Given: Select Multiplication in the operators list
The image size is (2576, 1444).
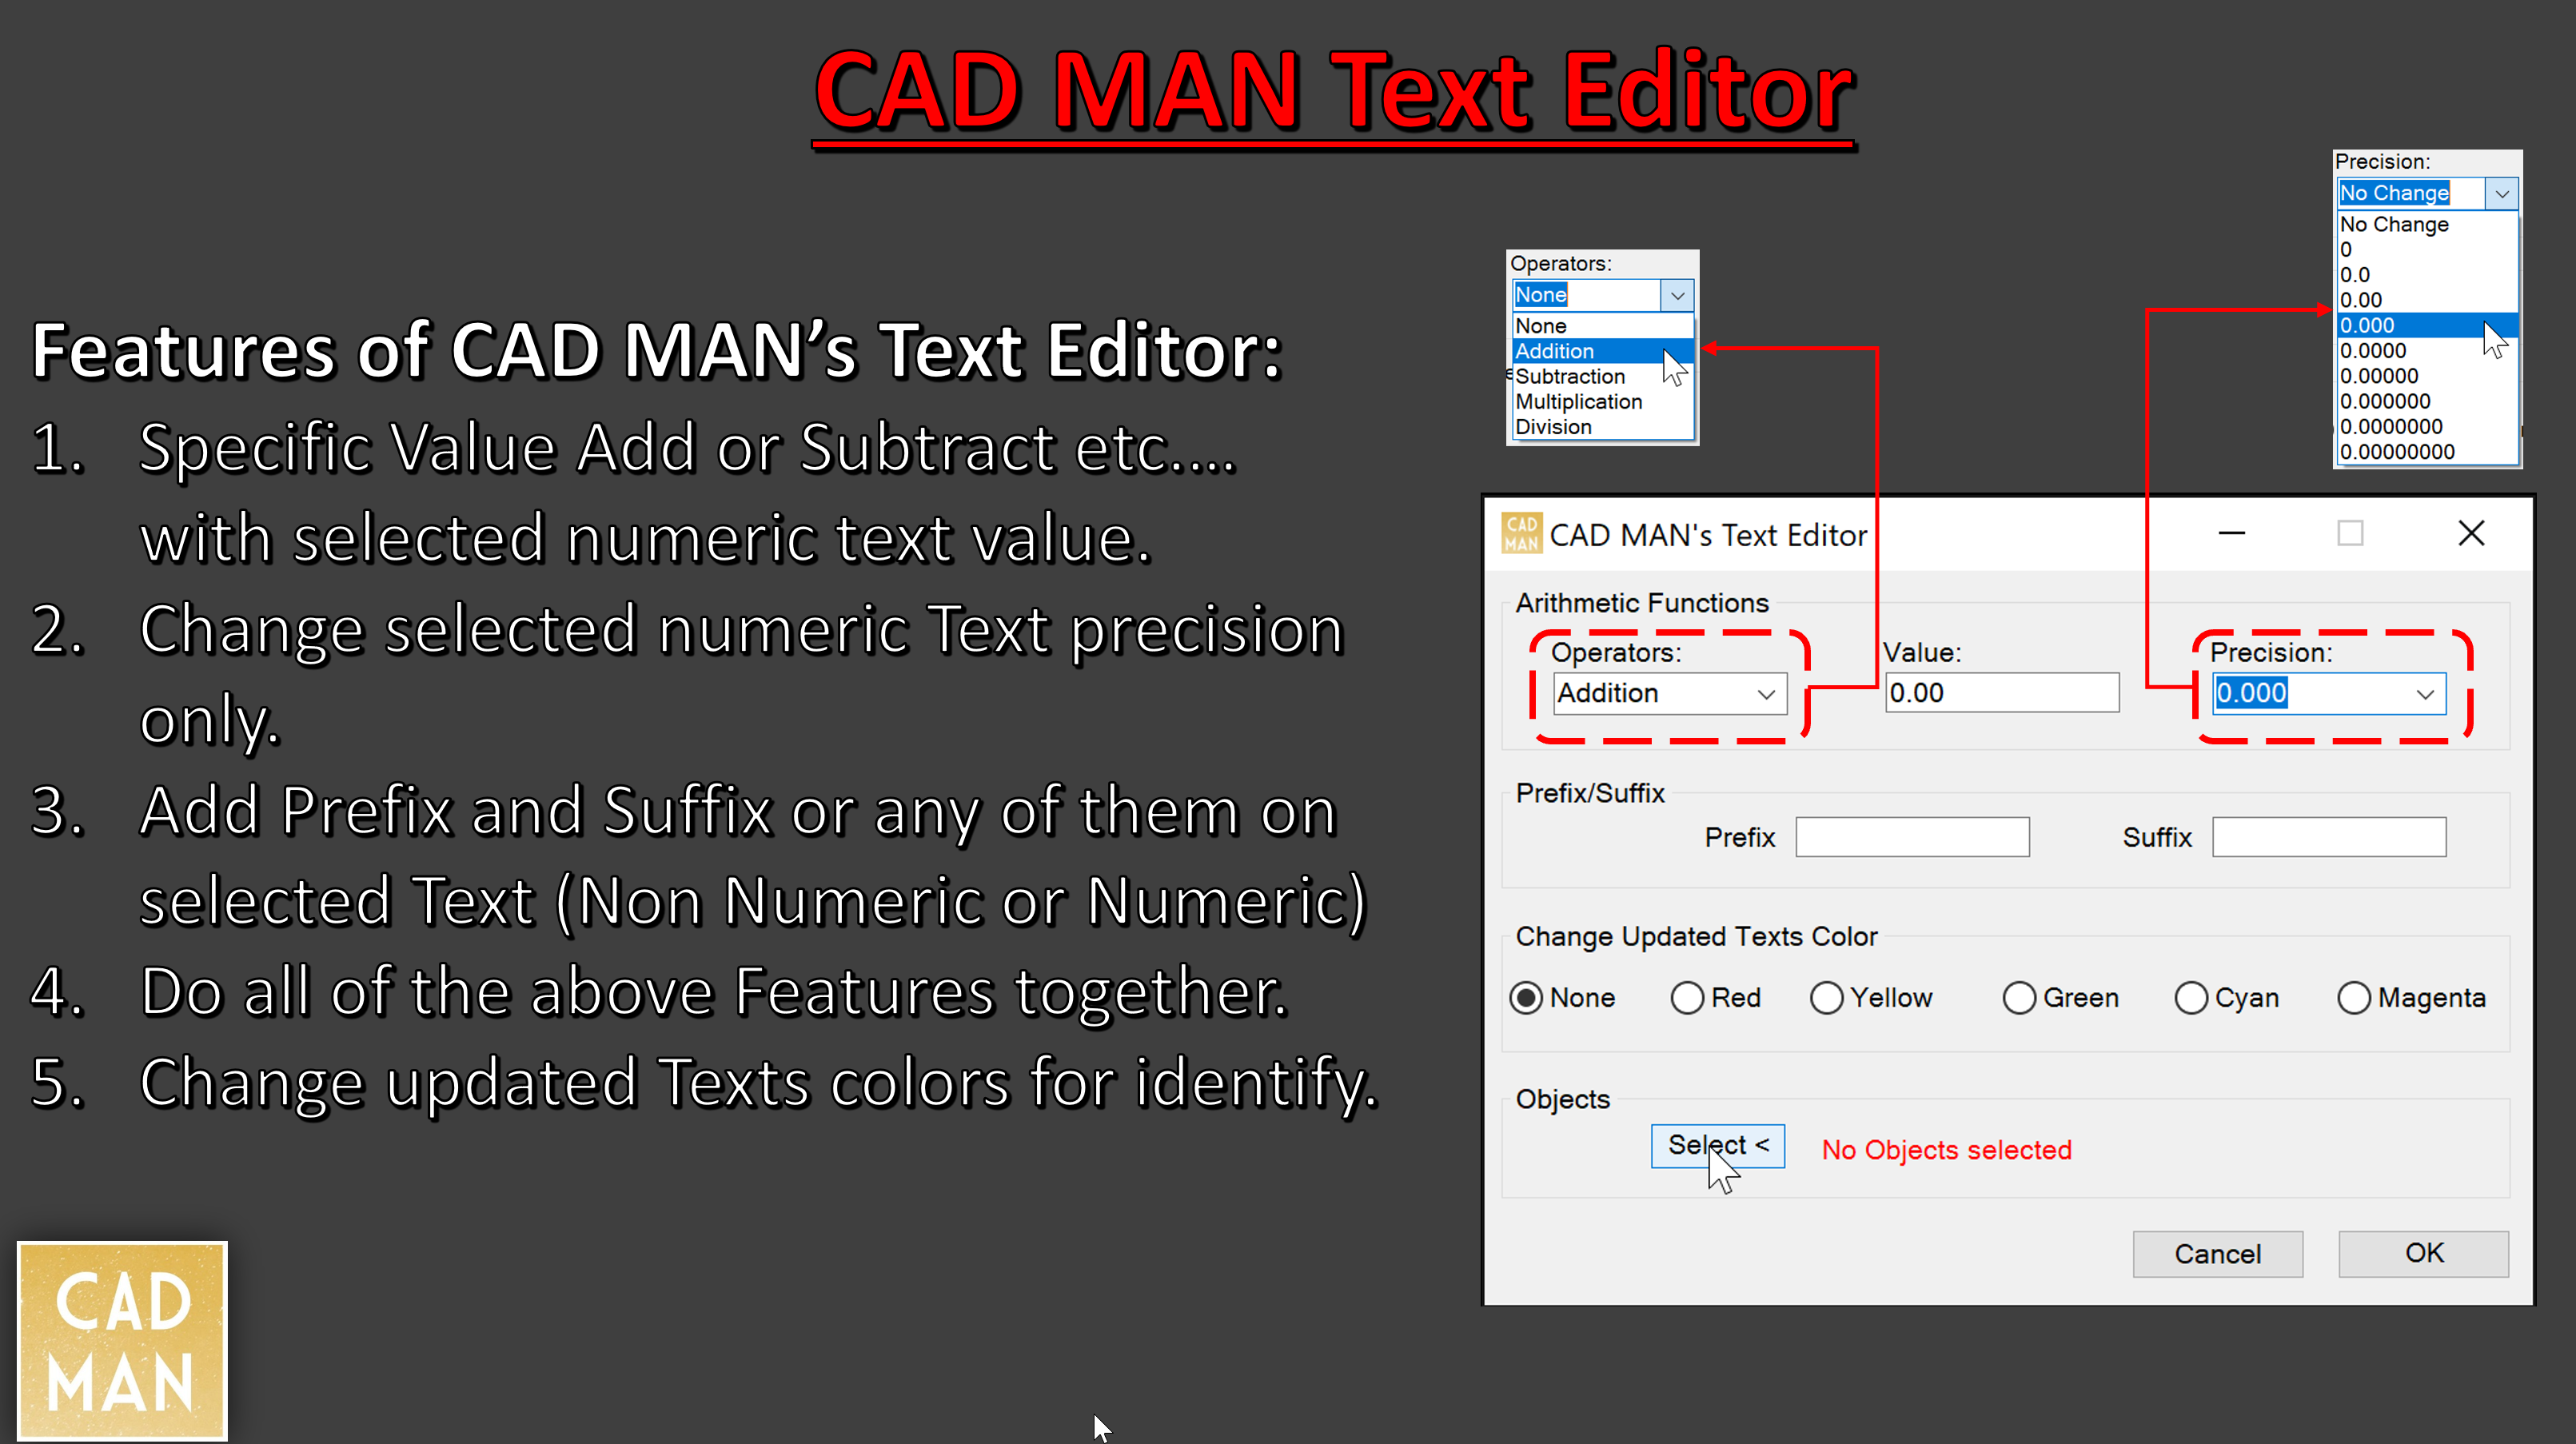Looking at the screenshot, I should 1578,401.
